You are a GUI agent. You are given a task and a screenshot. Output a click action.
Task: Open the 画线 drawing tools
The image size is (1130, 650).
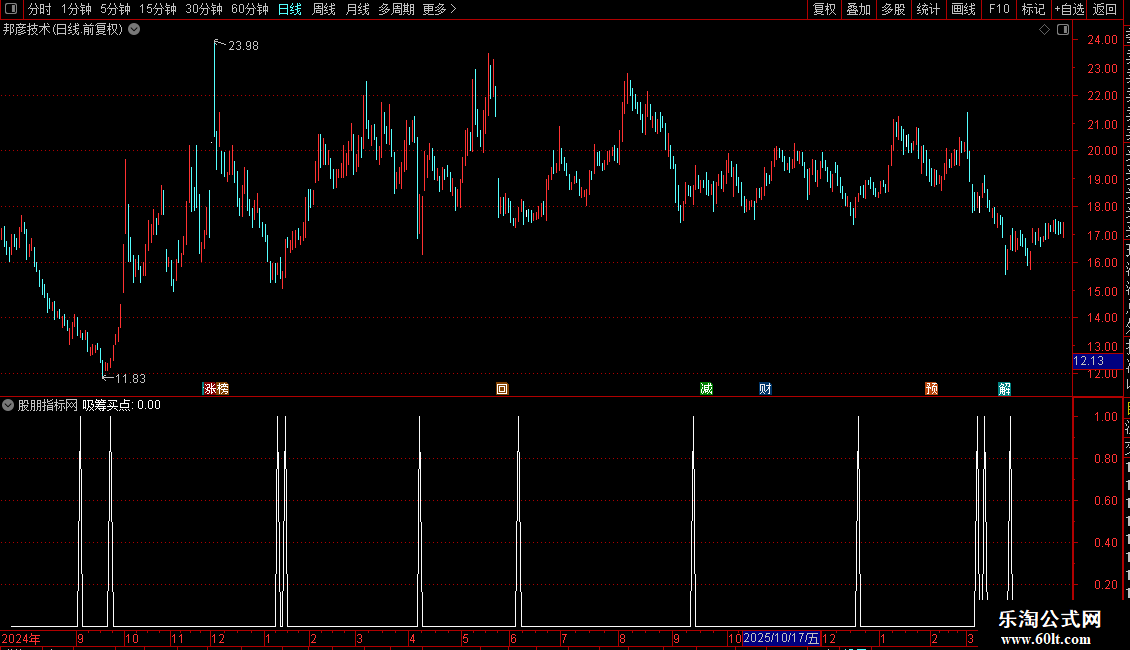964,9
